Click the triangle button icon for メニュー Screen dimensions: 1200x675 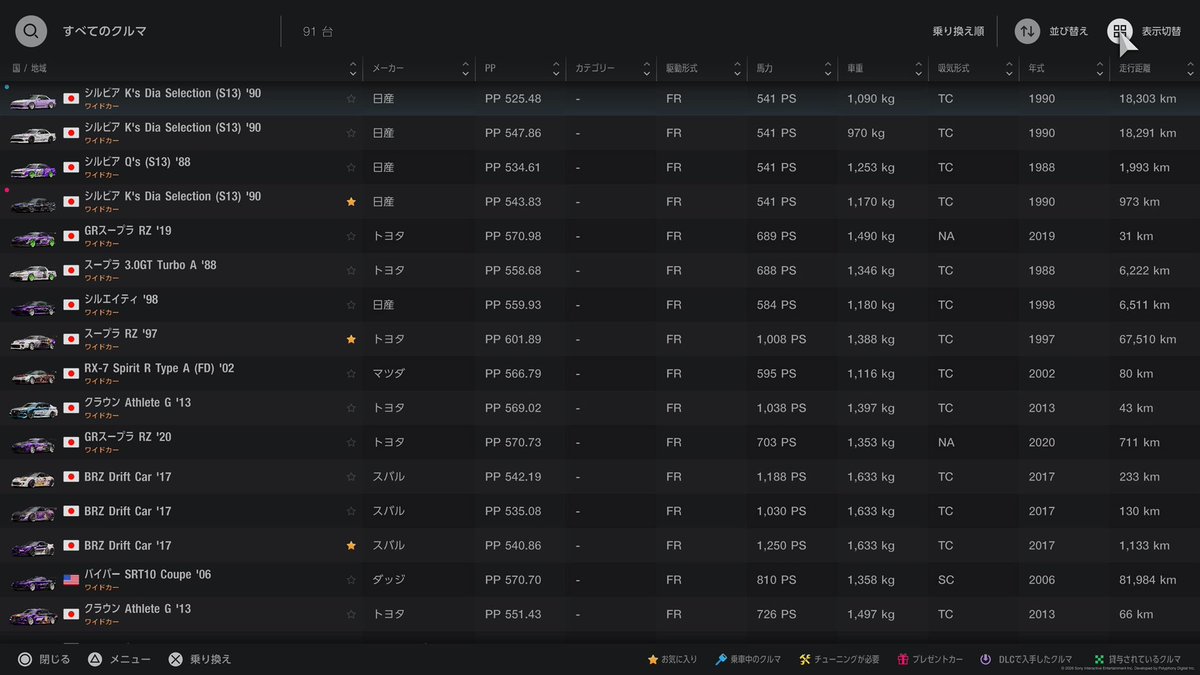[95, 659]
